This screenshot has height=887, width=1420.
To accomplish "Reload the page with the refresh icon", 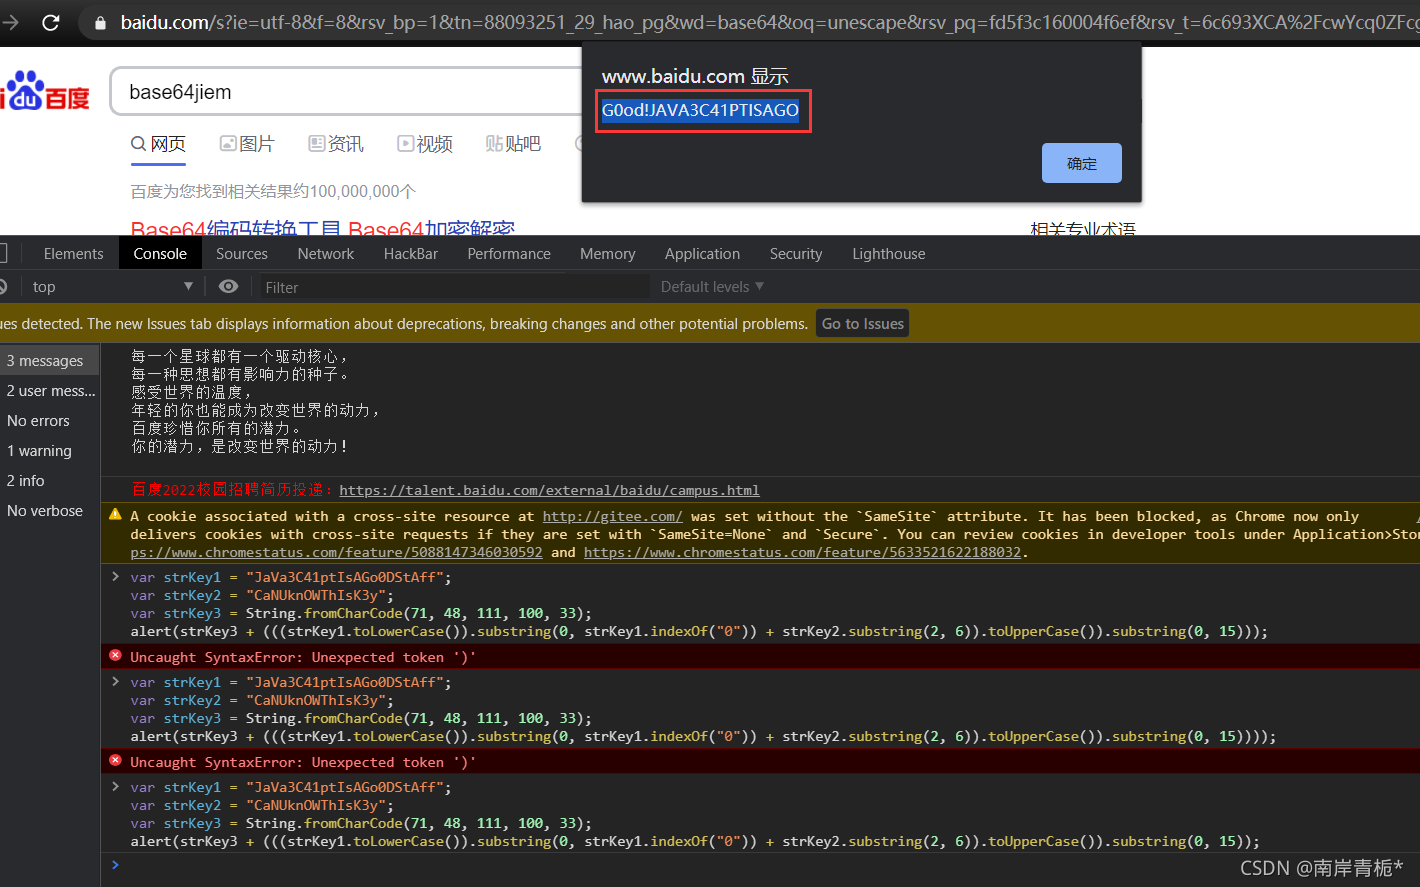I will point(50,22).
